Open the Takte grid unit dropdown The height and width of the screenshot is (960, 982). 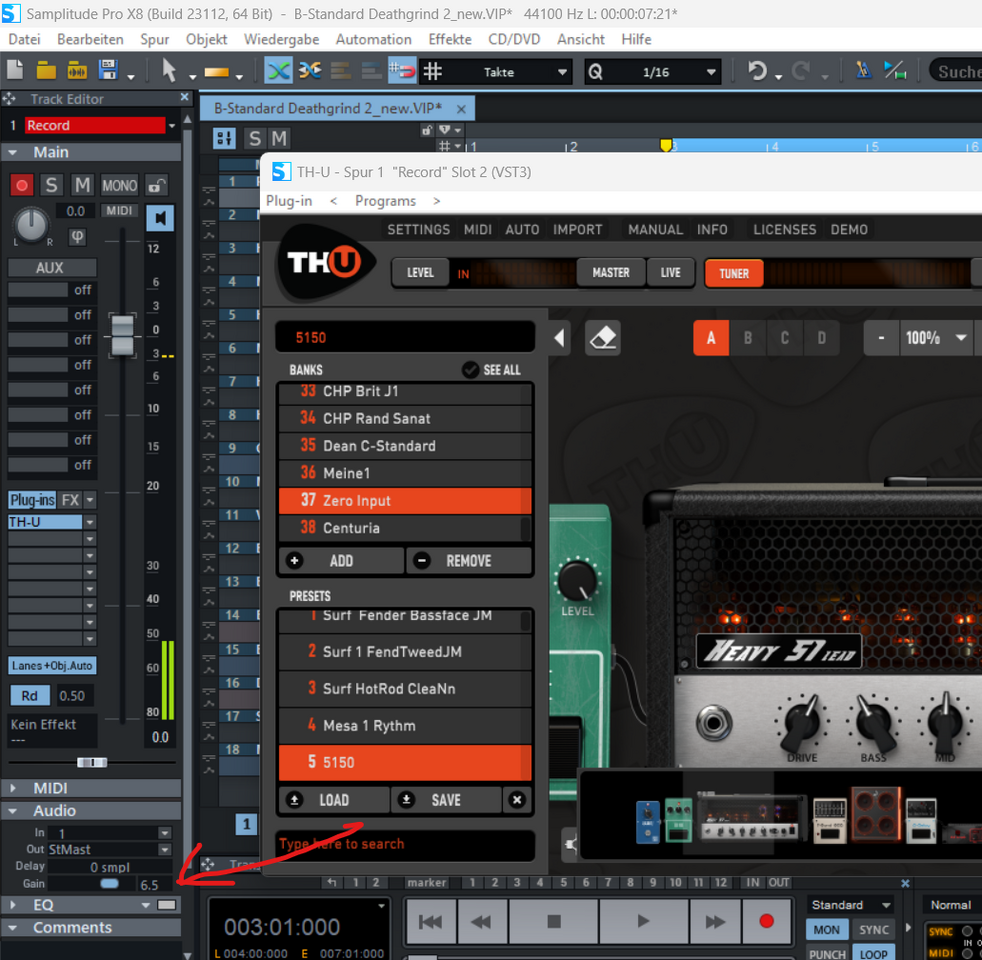[562, 72]
